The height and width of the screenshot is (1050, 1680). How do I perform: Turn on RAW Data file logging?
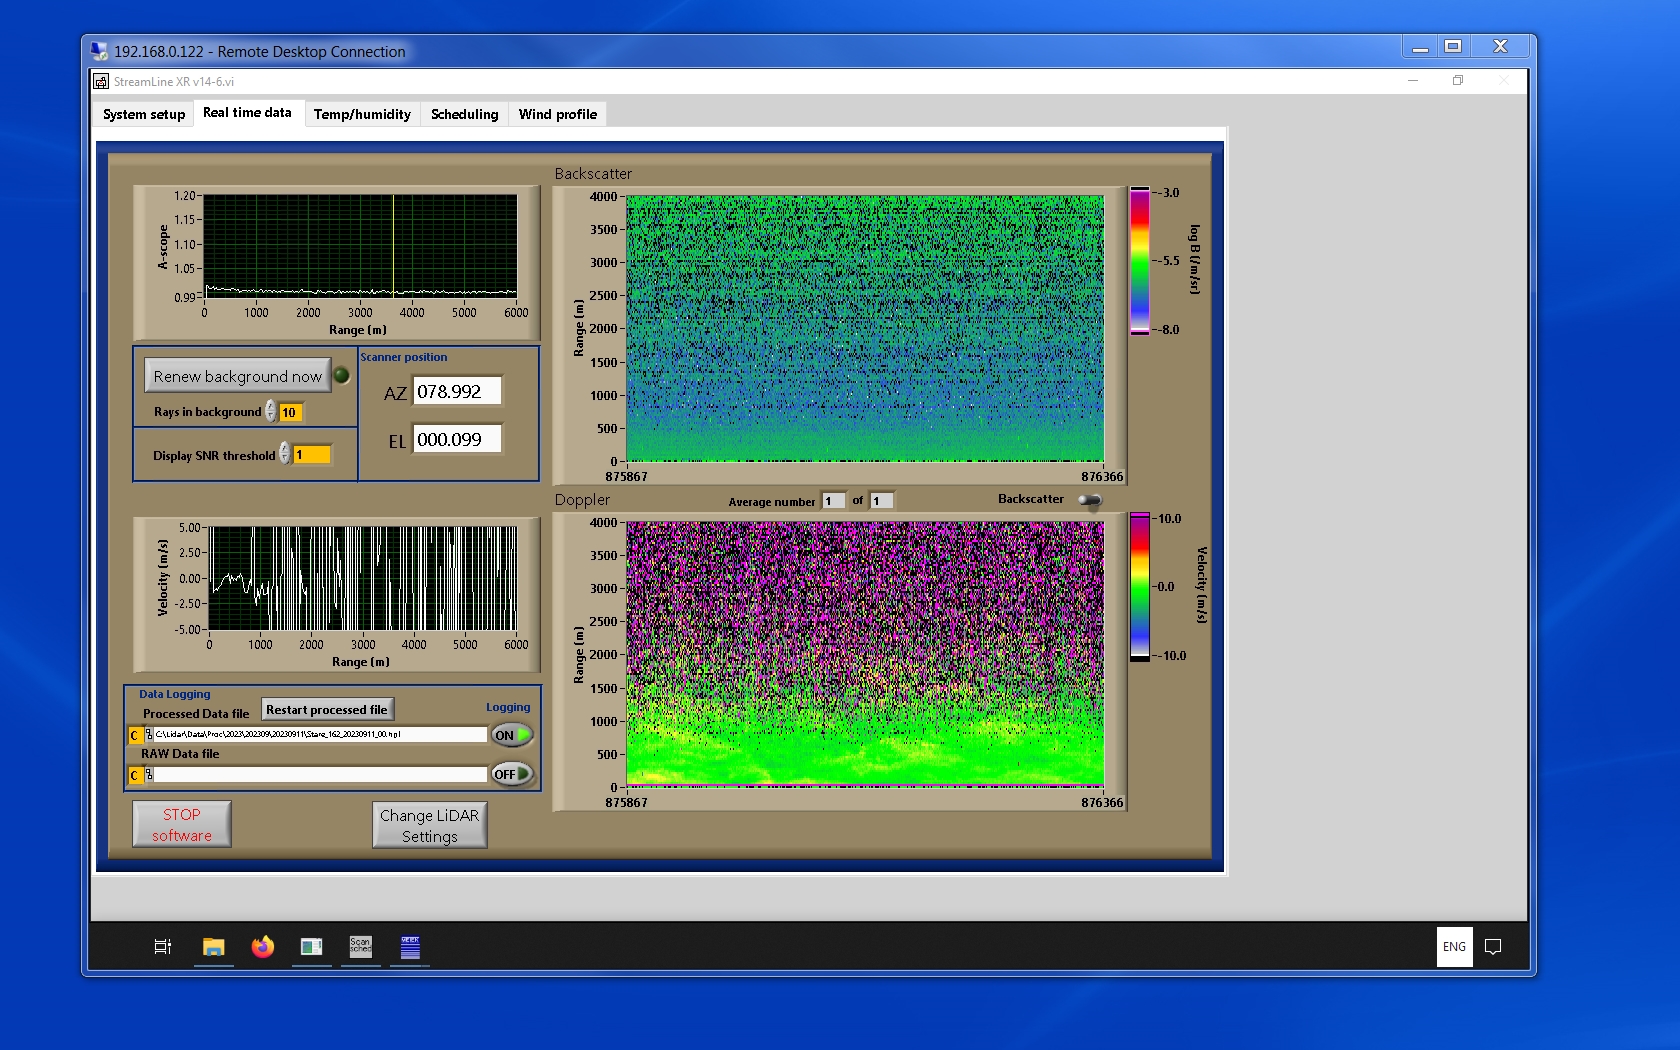pyautogui.click(x=511, y=774)
